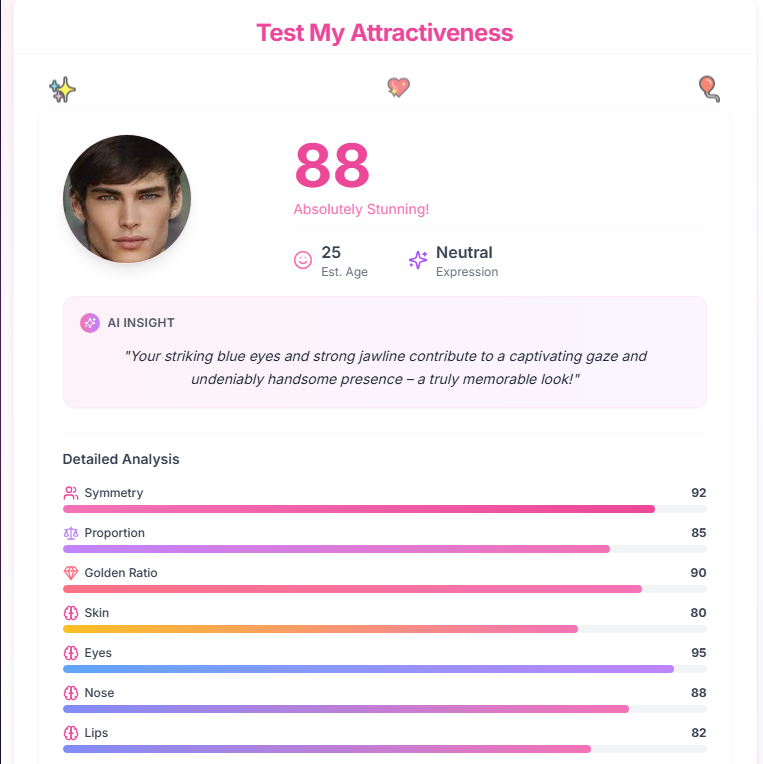
Task: Click the icon beside Eyes
Action: 71,653
